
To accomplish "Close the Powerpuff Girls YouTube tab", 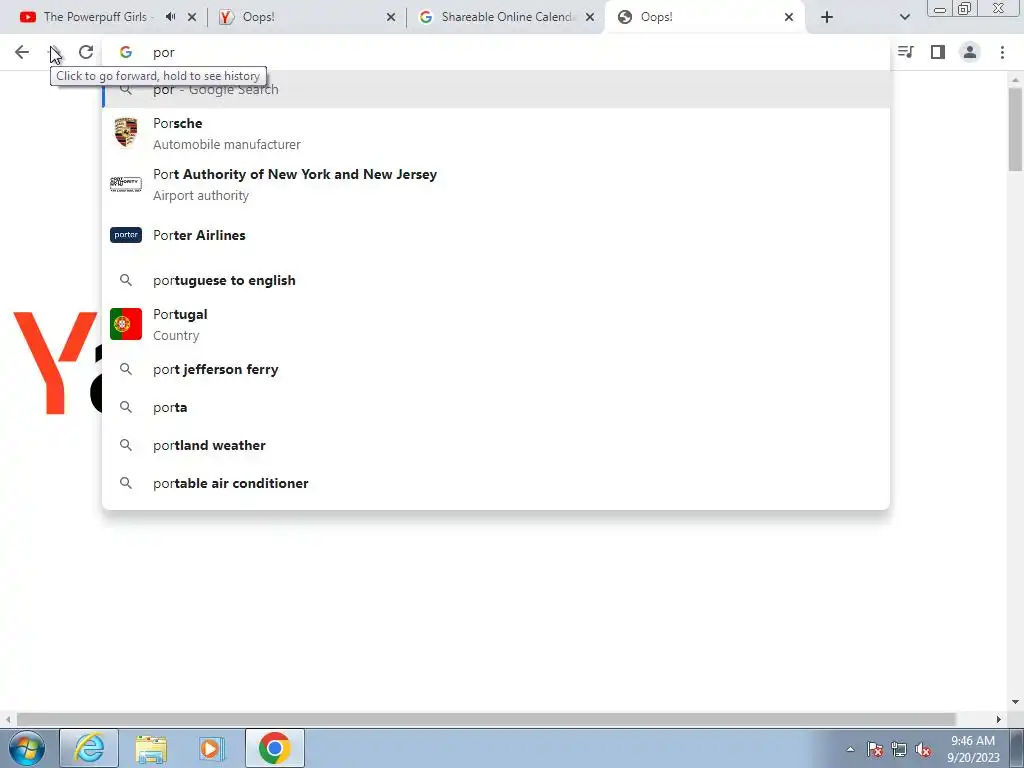I will [192, 17].
